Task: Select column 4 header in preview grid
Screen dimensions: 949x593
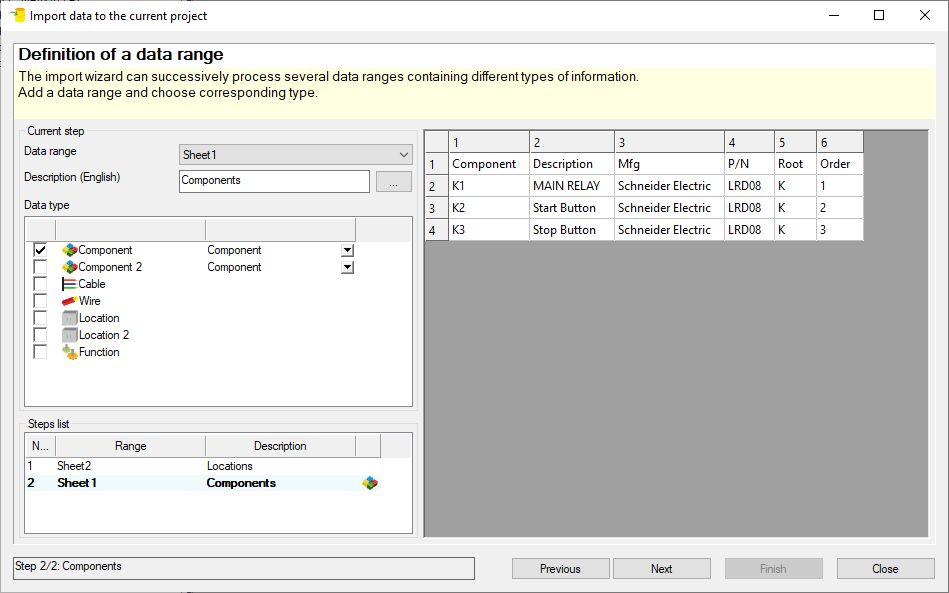Action: click(749, 142)
